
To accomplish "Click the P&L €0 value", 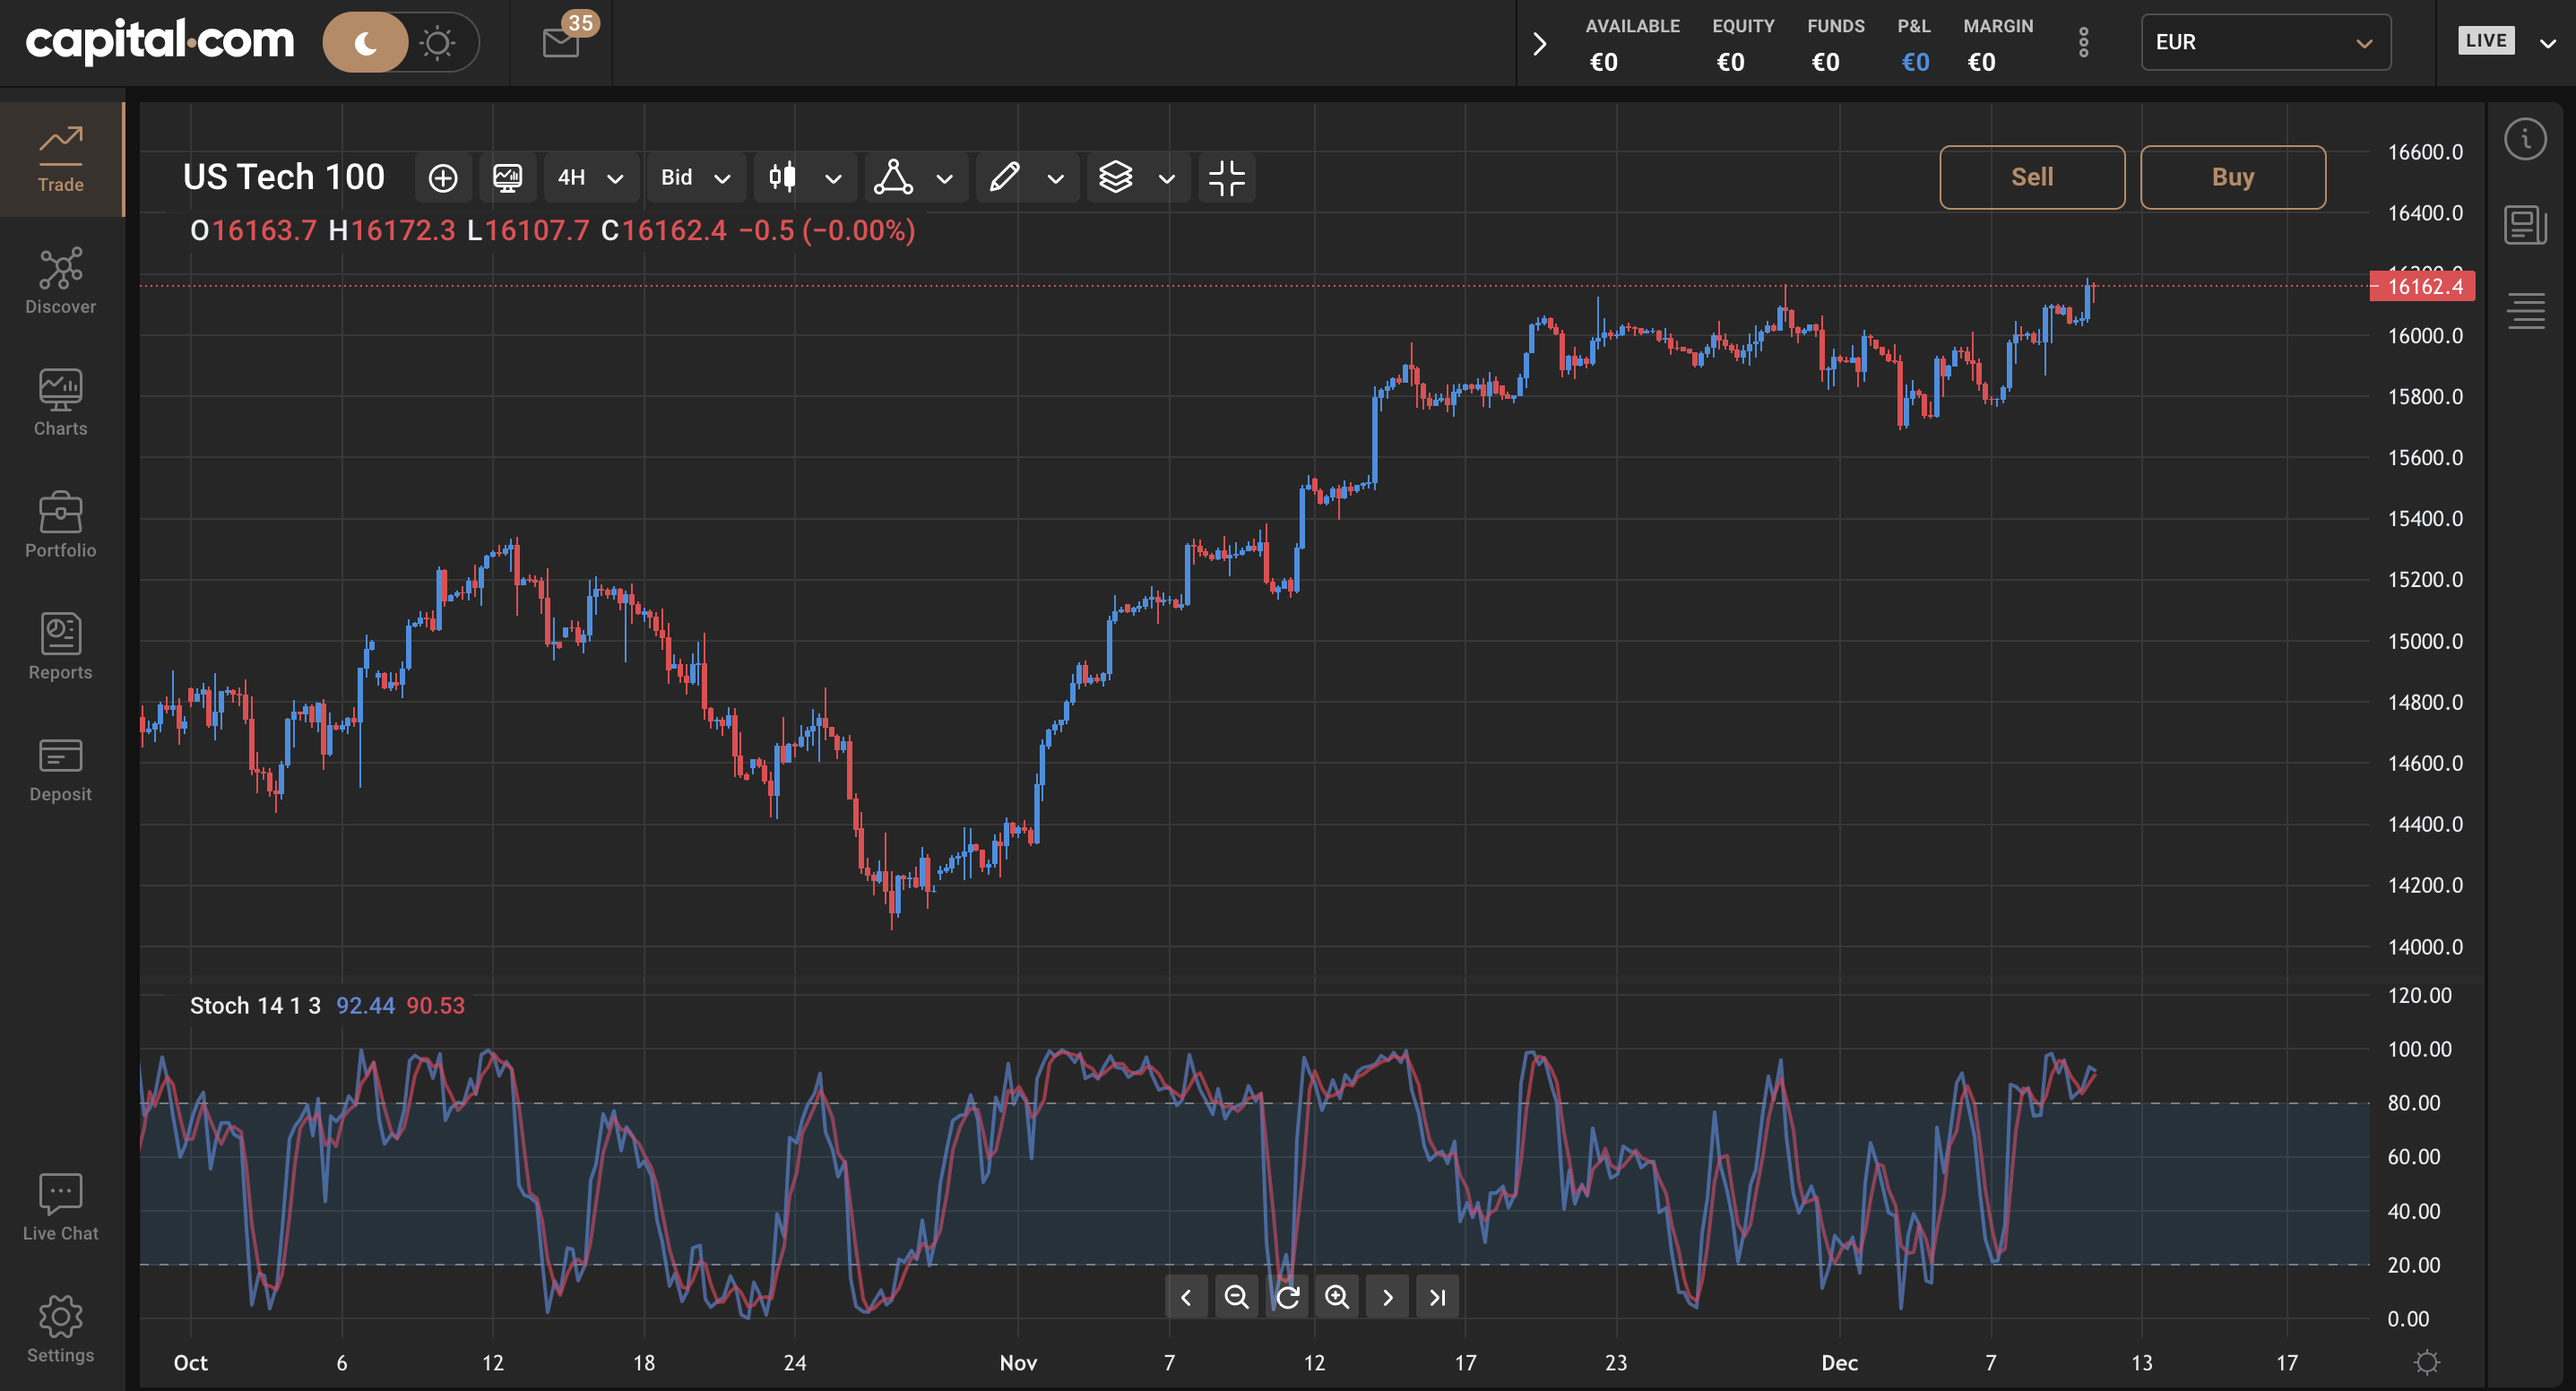I will point(1915,62).
